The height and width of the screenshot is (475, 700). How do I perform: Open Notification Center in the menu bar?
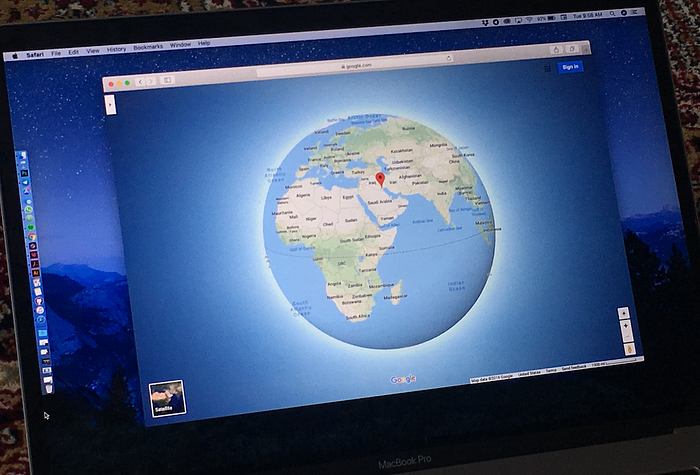click(x=635, y=12)
